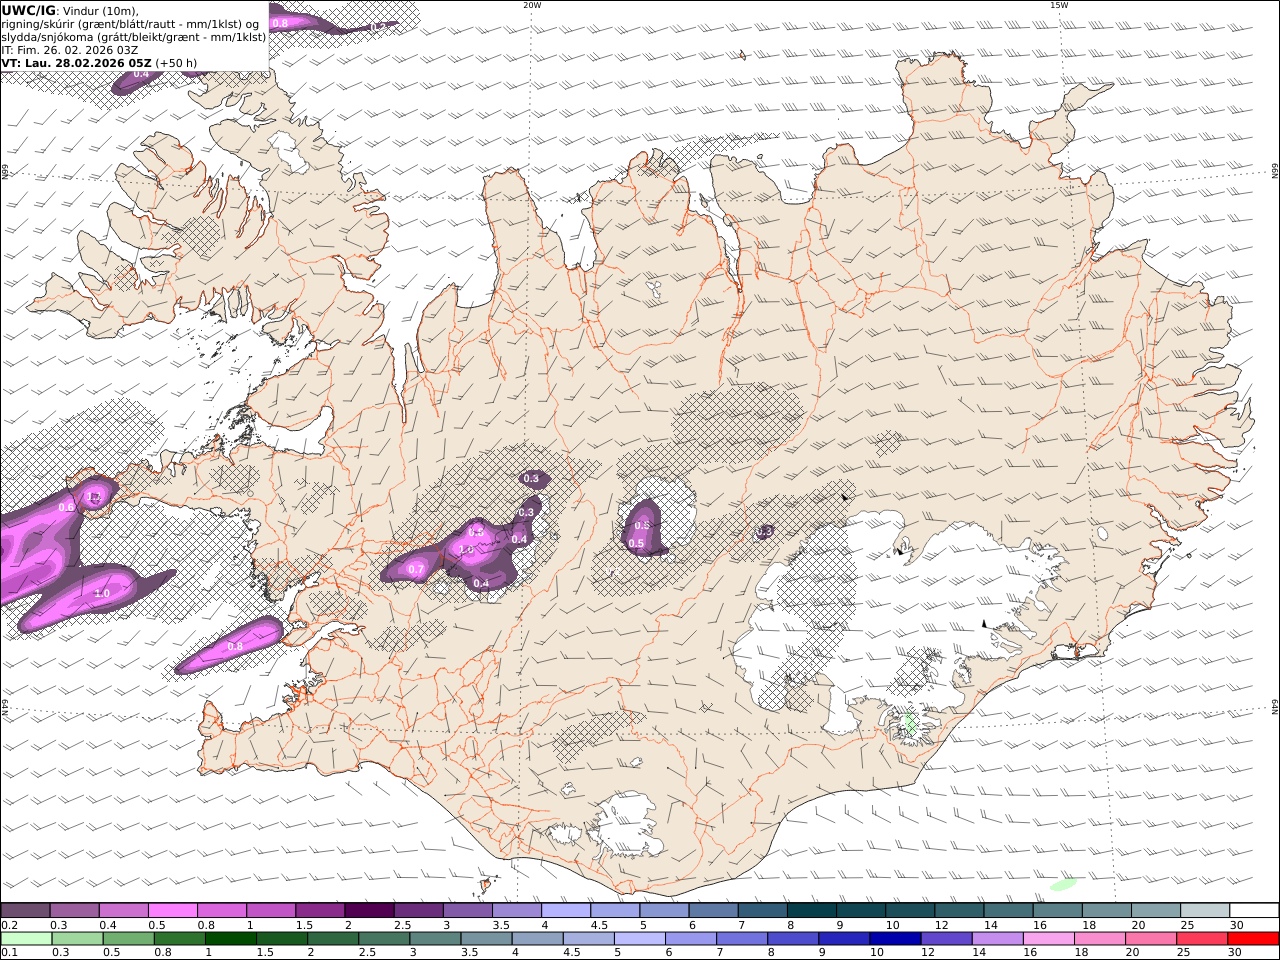Click the 1.2 snowfall contour label
Screen dimensions: 1280x960
coord(95,496)
